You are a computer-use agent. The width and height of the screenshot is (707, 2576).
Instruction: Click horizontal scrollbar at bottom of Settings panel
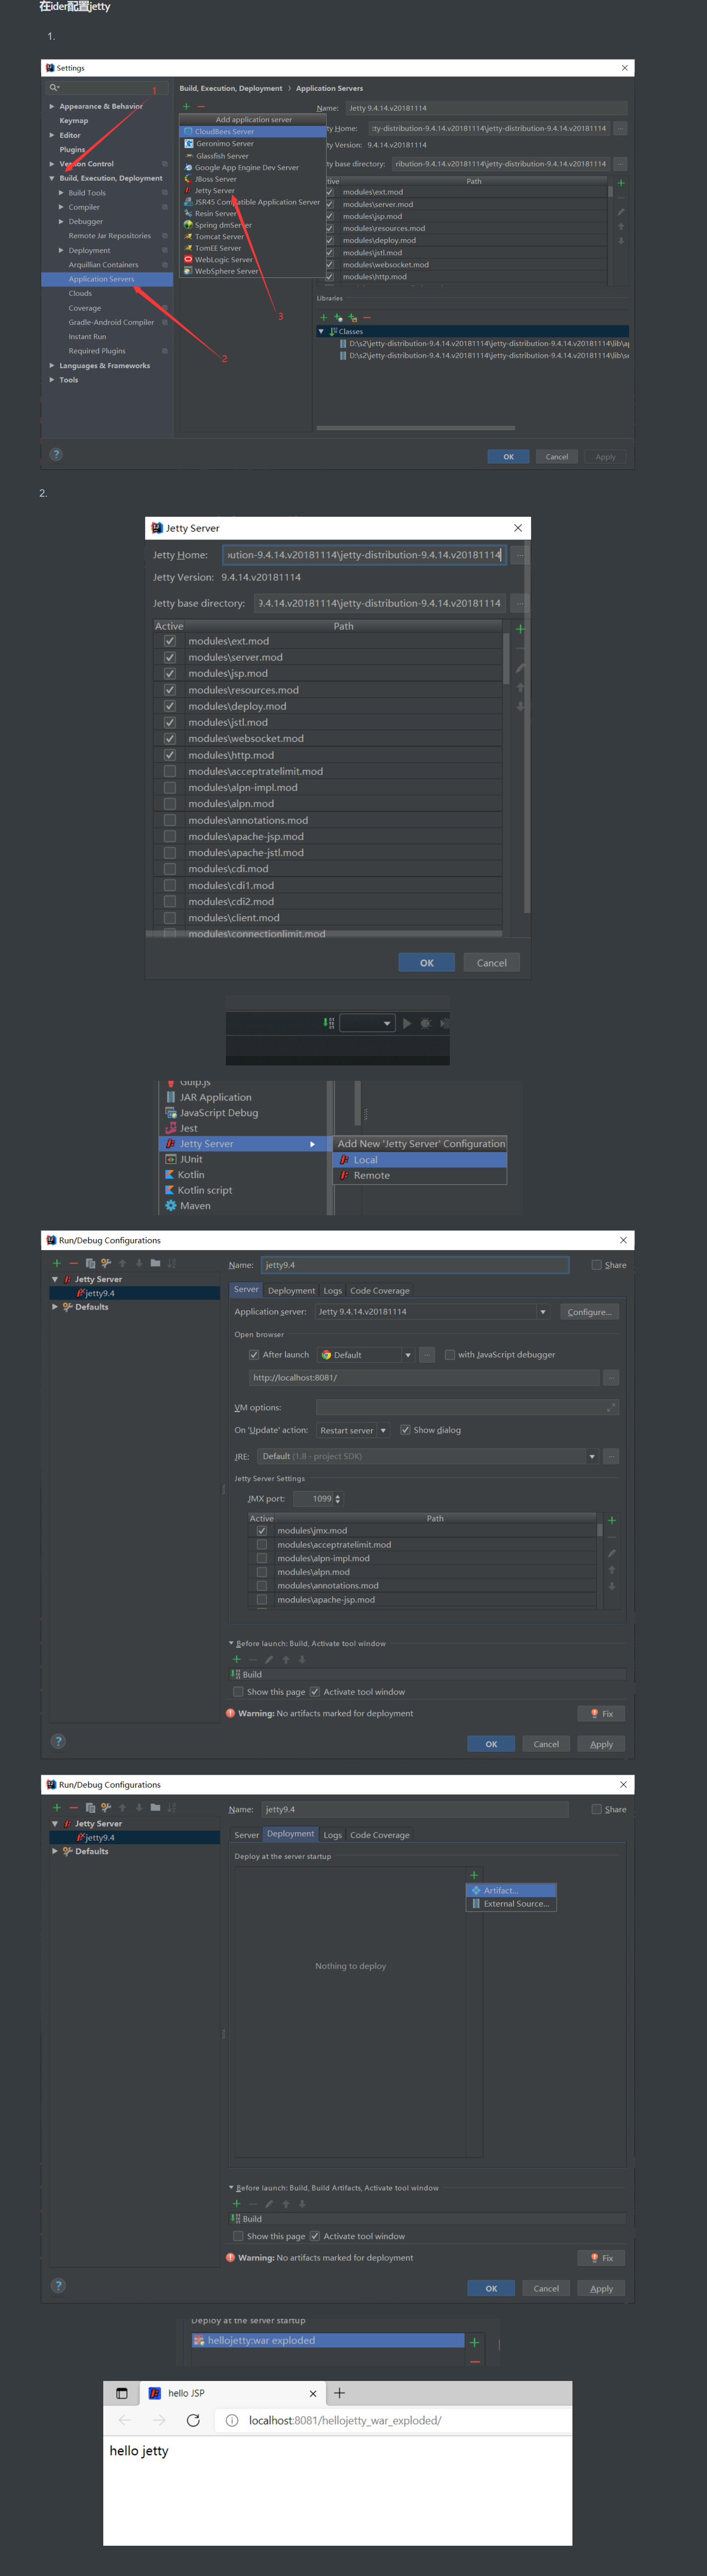(x=415, y=427)
